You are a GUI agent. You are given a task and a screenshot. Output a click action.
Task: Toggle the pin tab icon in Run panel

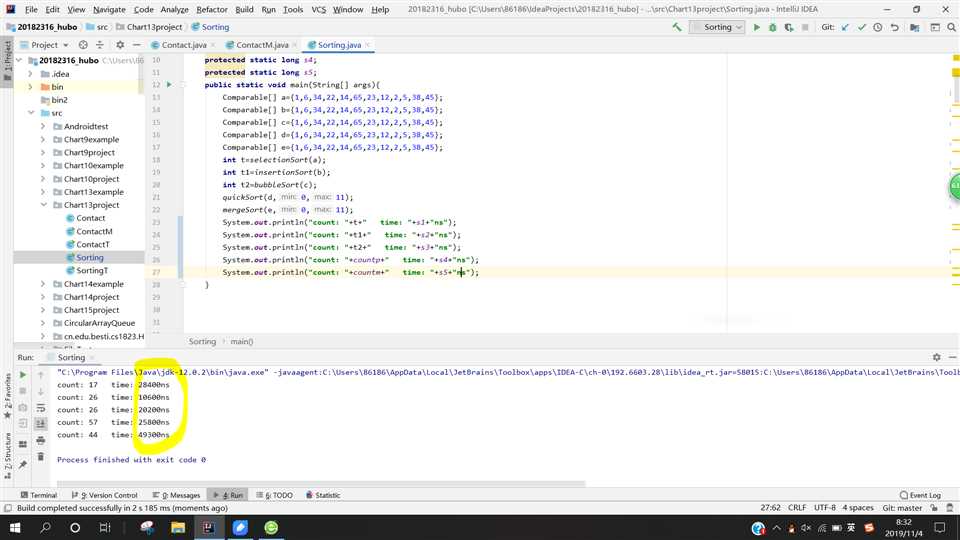(x=23, y=466)
